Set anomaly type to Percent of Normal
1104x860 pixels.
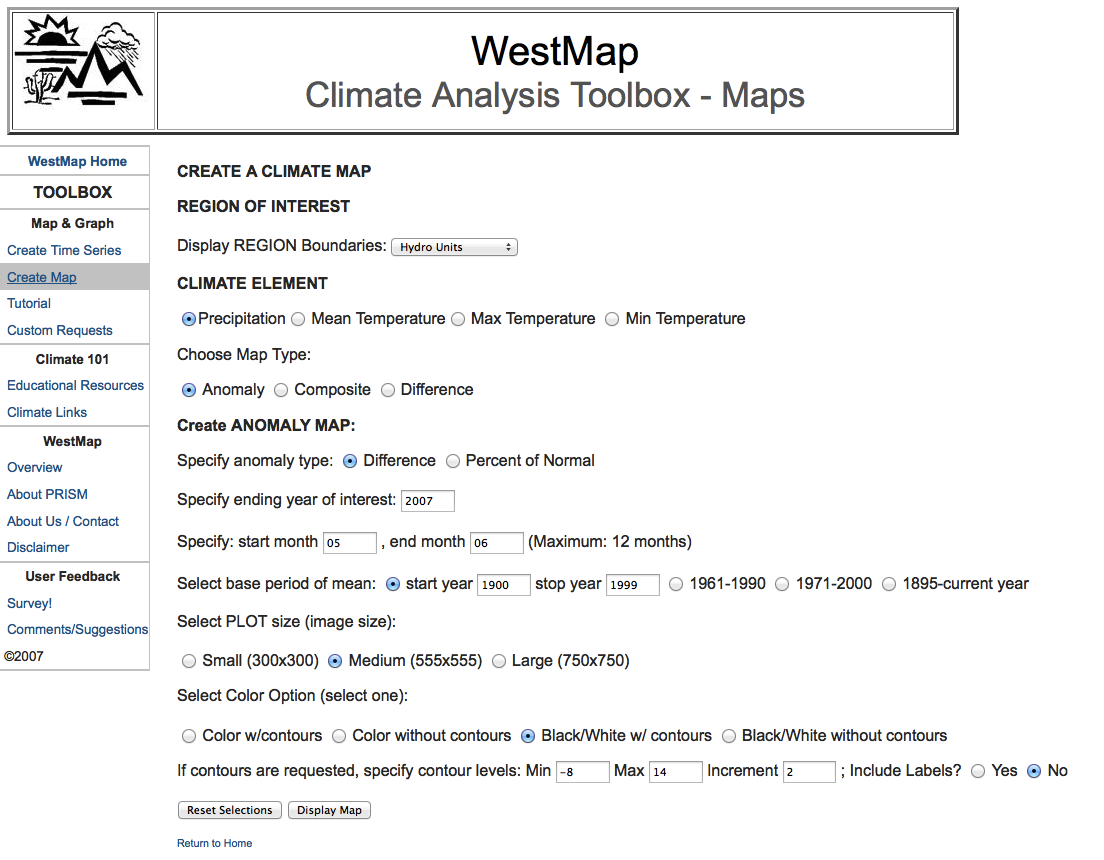[453, 461]
